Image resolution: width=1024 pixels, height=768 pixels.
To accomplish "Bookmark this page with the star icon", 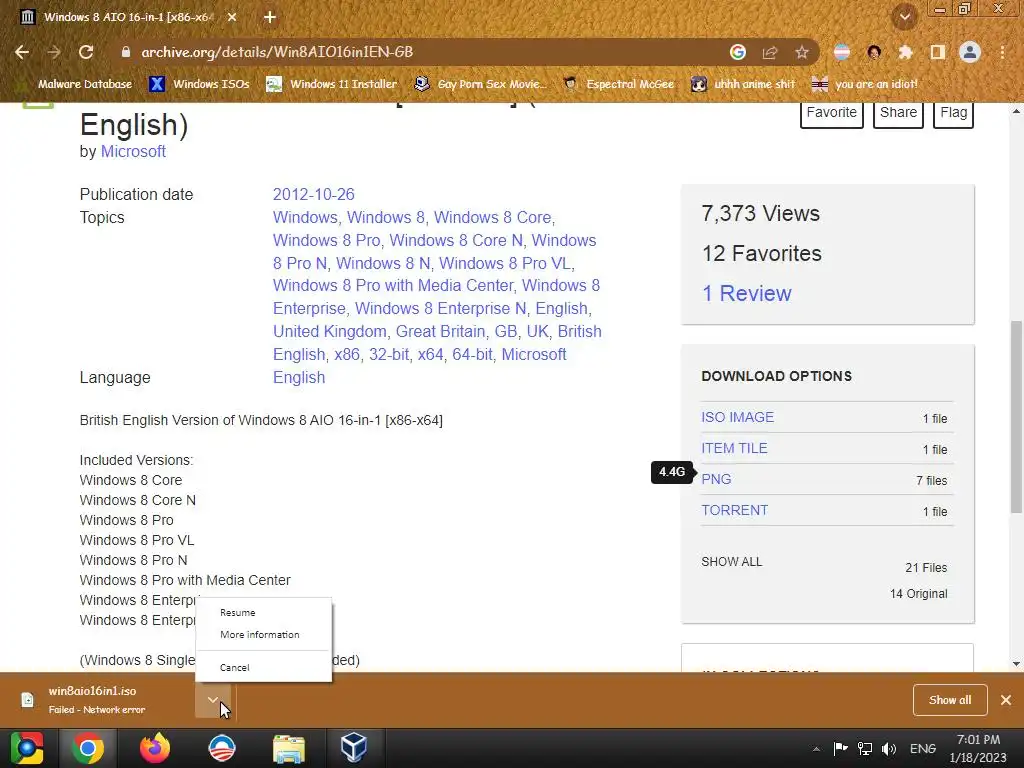I will (x=802, y=52).
